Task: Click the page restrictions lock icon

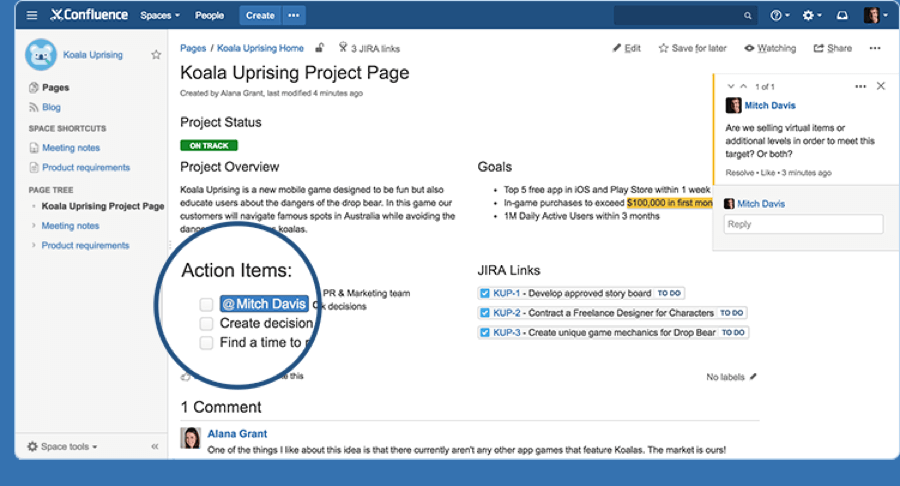Action: point(320,48)
